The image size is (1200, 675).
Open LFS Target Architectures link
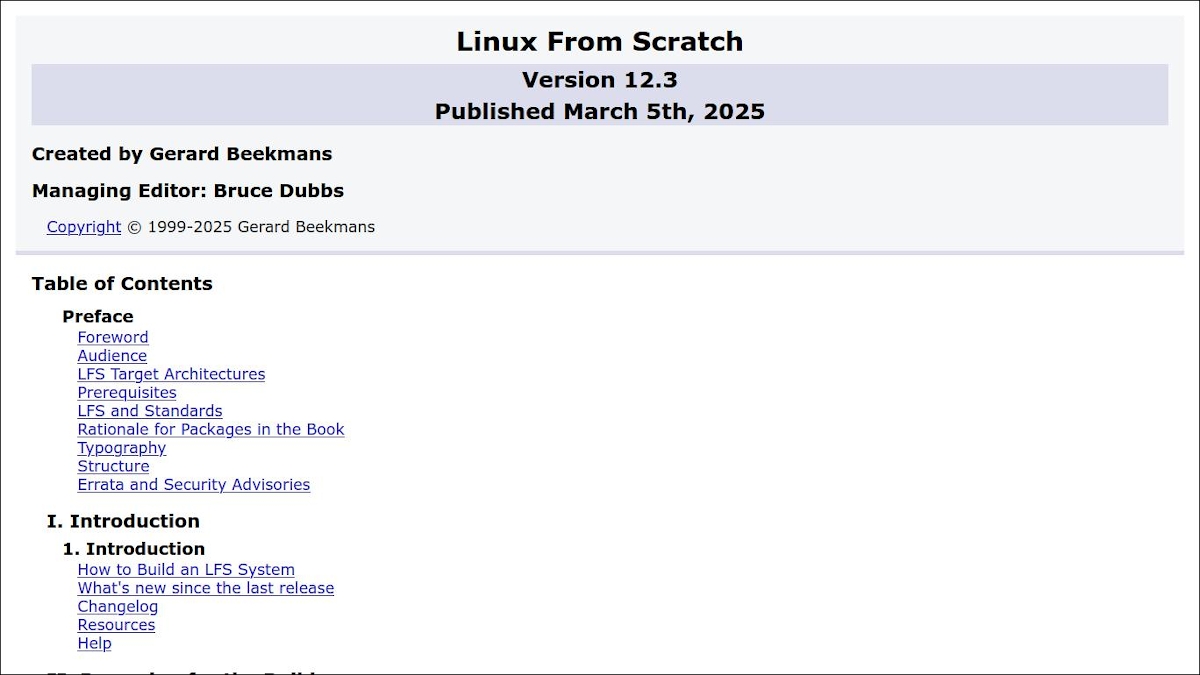pos(171,374)
